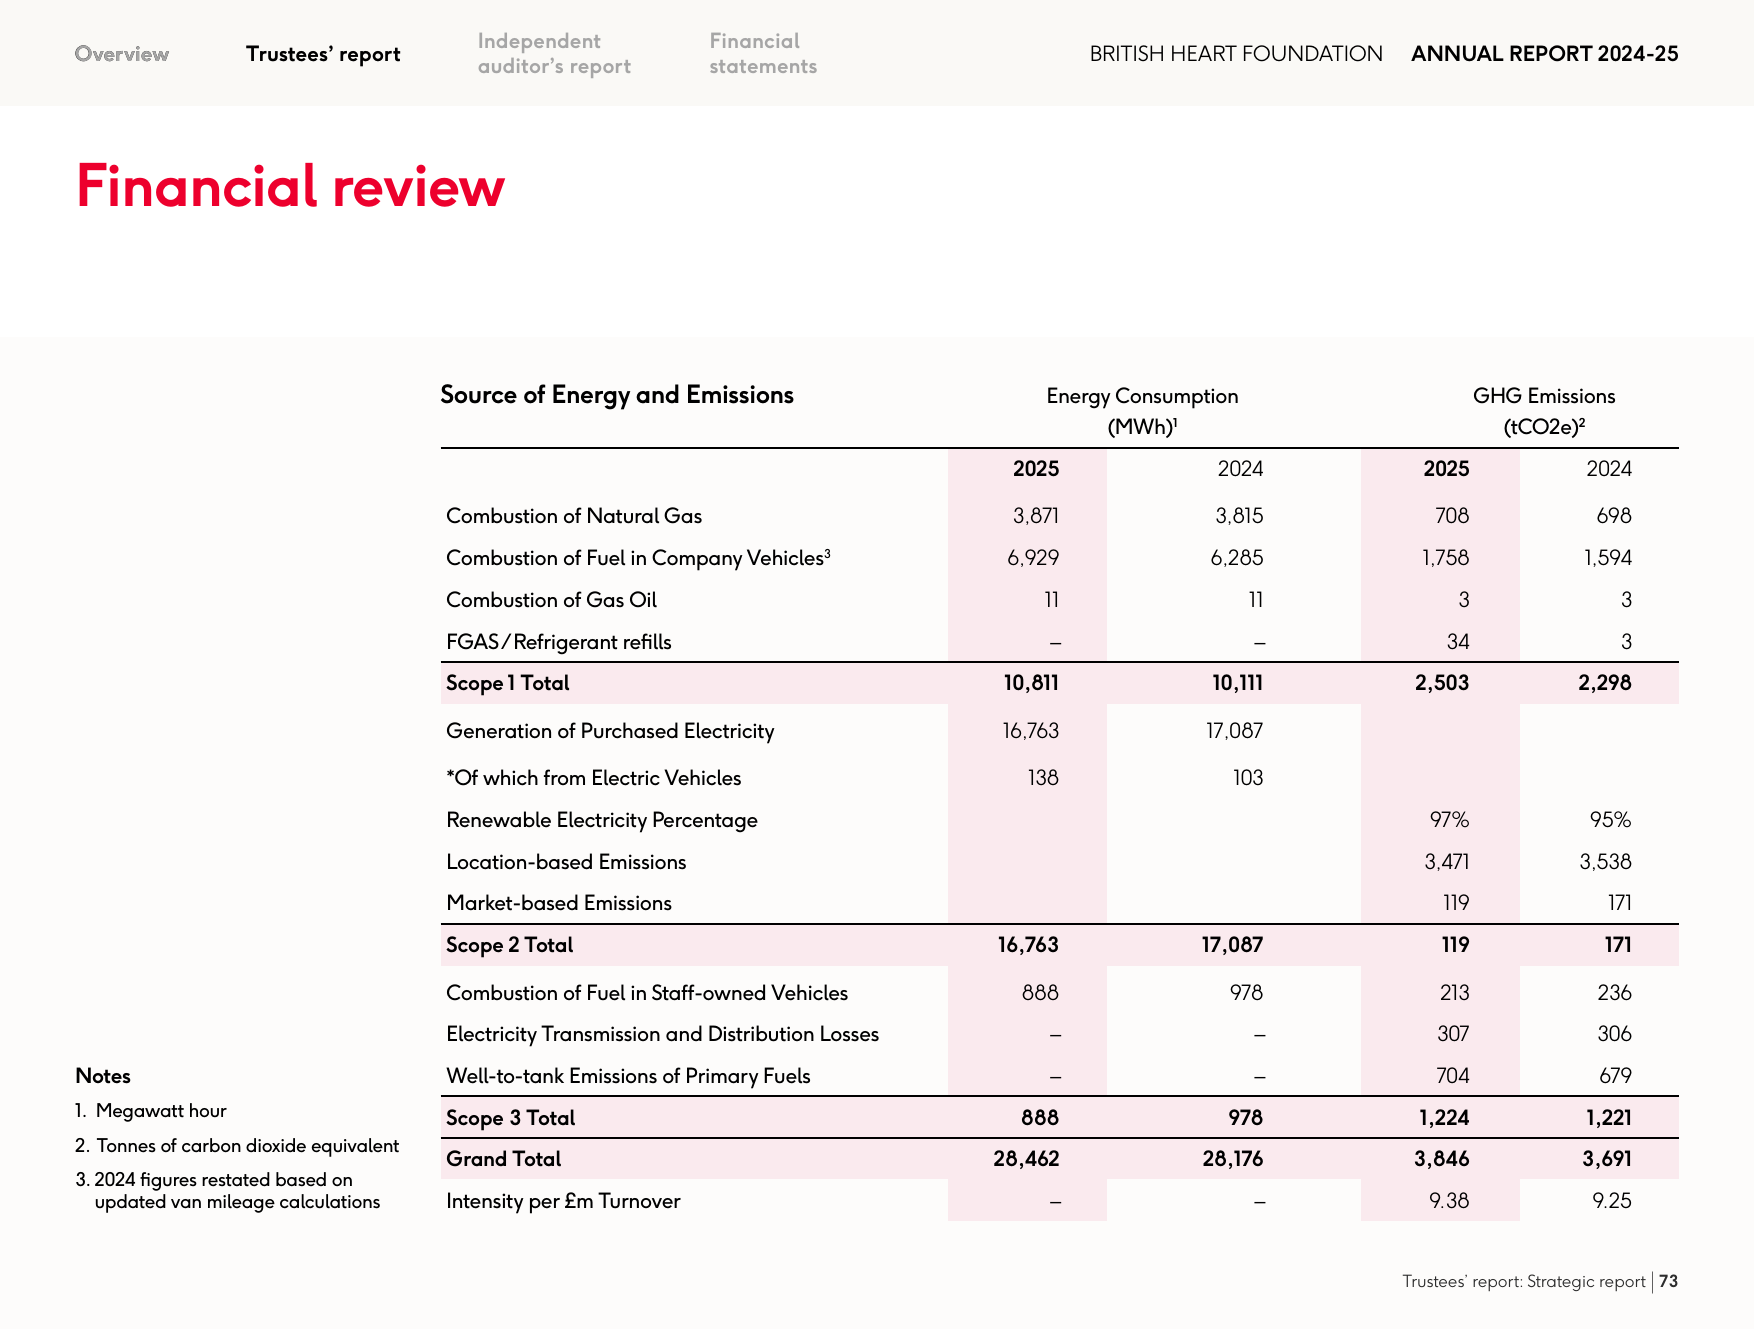Screen dimensions: 1754x1329
Task: Select the Trustees' report tab
Action: (x=323, y=54)
